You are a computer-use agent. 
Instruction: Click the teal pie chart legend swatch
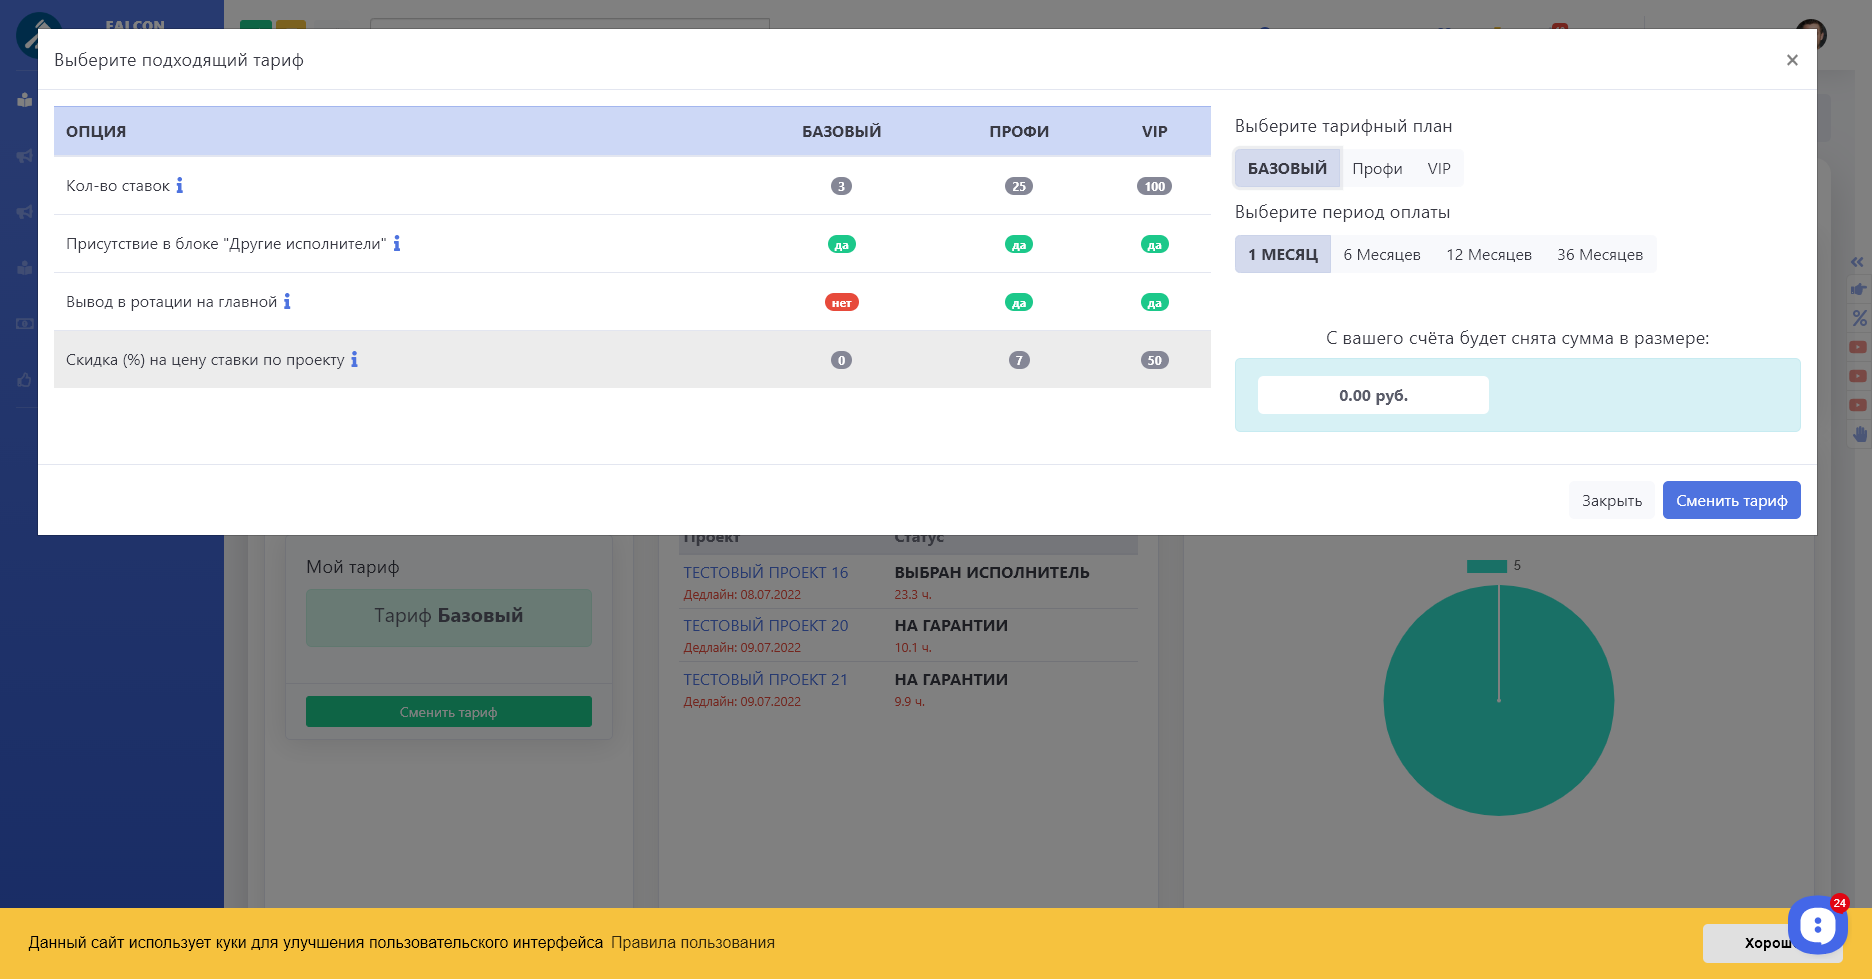(x=1486, y=566)
